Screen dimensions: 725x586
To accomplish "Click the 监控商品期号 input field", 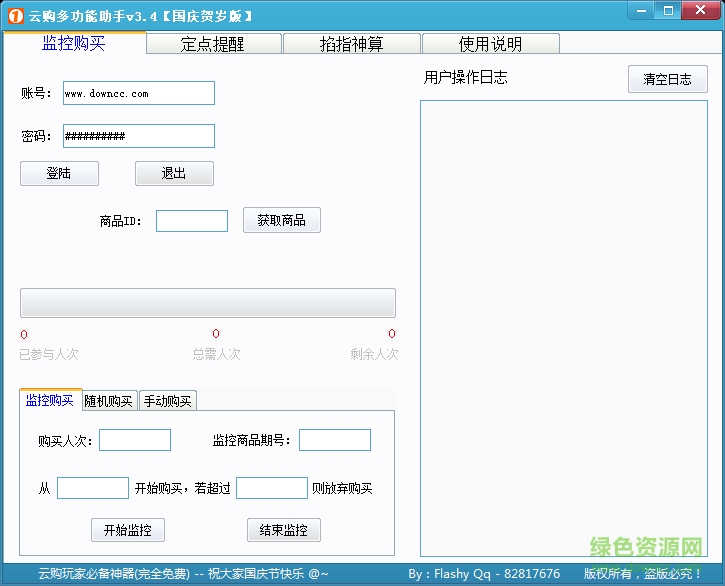I will [x=335, y=440].
